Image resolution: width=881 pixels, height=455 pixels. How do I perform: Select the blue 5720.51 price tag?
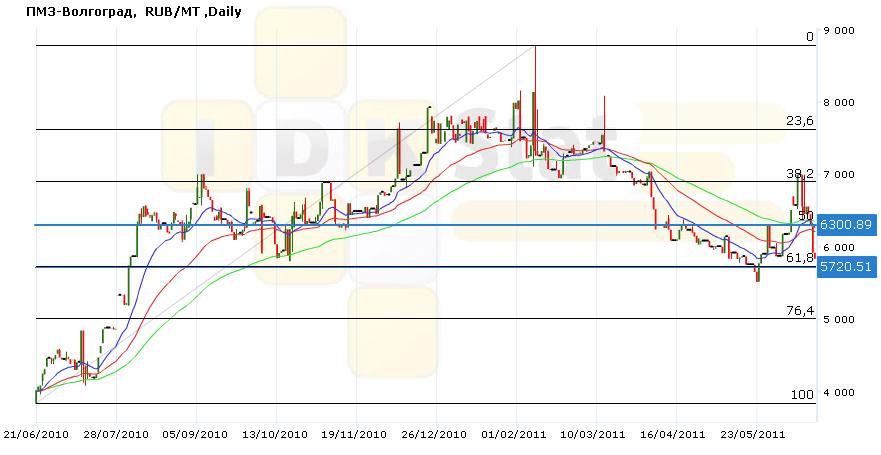[x=848, y=267]
